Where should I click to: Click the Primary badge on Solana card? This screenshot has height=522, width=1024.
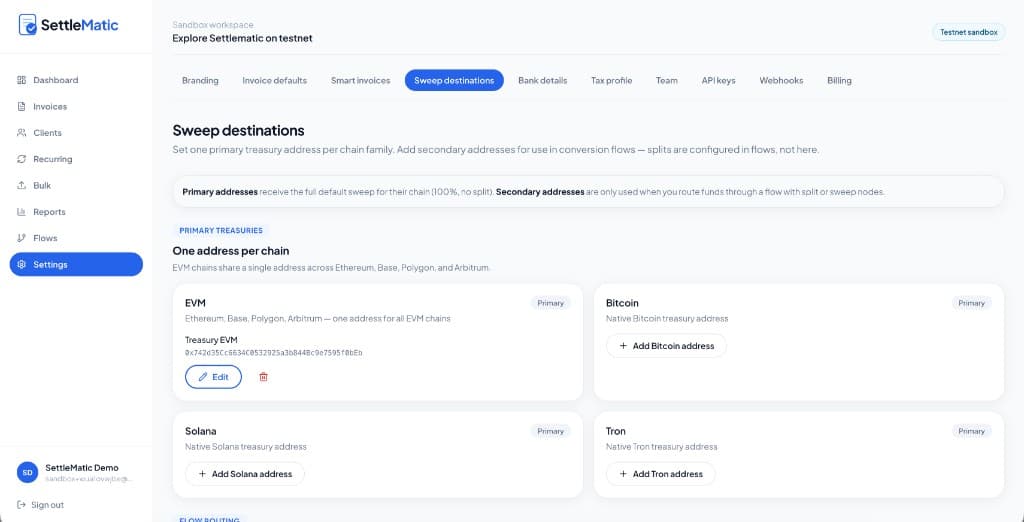coord(551,431)
